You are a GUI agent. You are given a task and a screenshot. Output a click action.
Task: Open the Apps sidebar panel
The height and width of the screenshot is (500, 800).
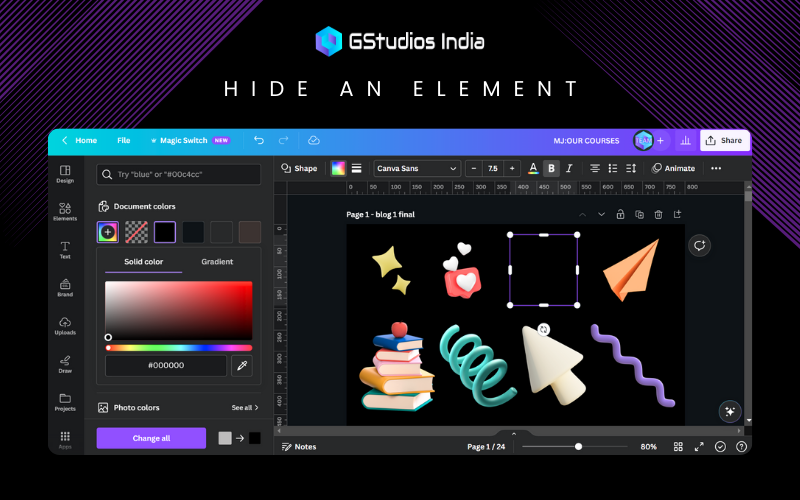click(x=65, y=439)
